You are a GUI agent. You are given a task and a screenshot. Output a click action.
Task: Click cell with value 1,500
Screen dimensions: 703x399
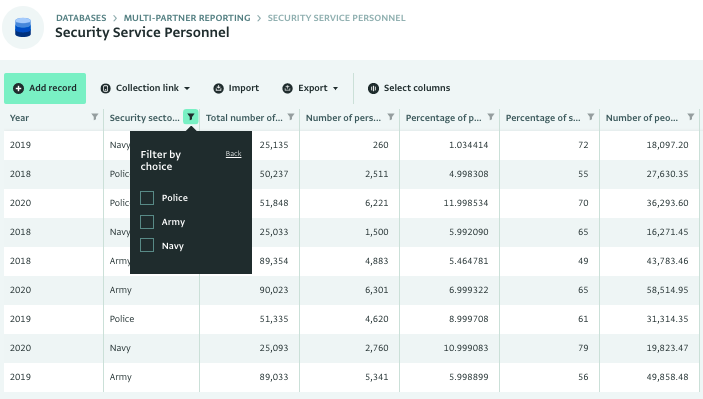377,232
